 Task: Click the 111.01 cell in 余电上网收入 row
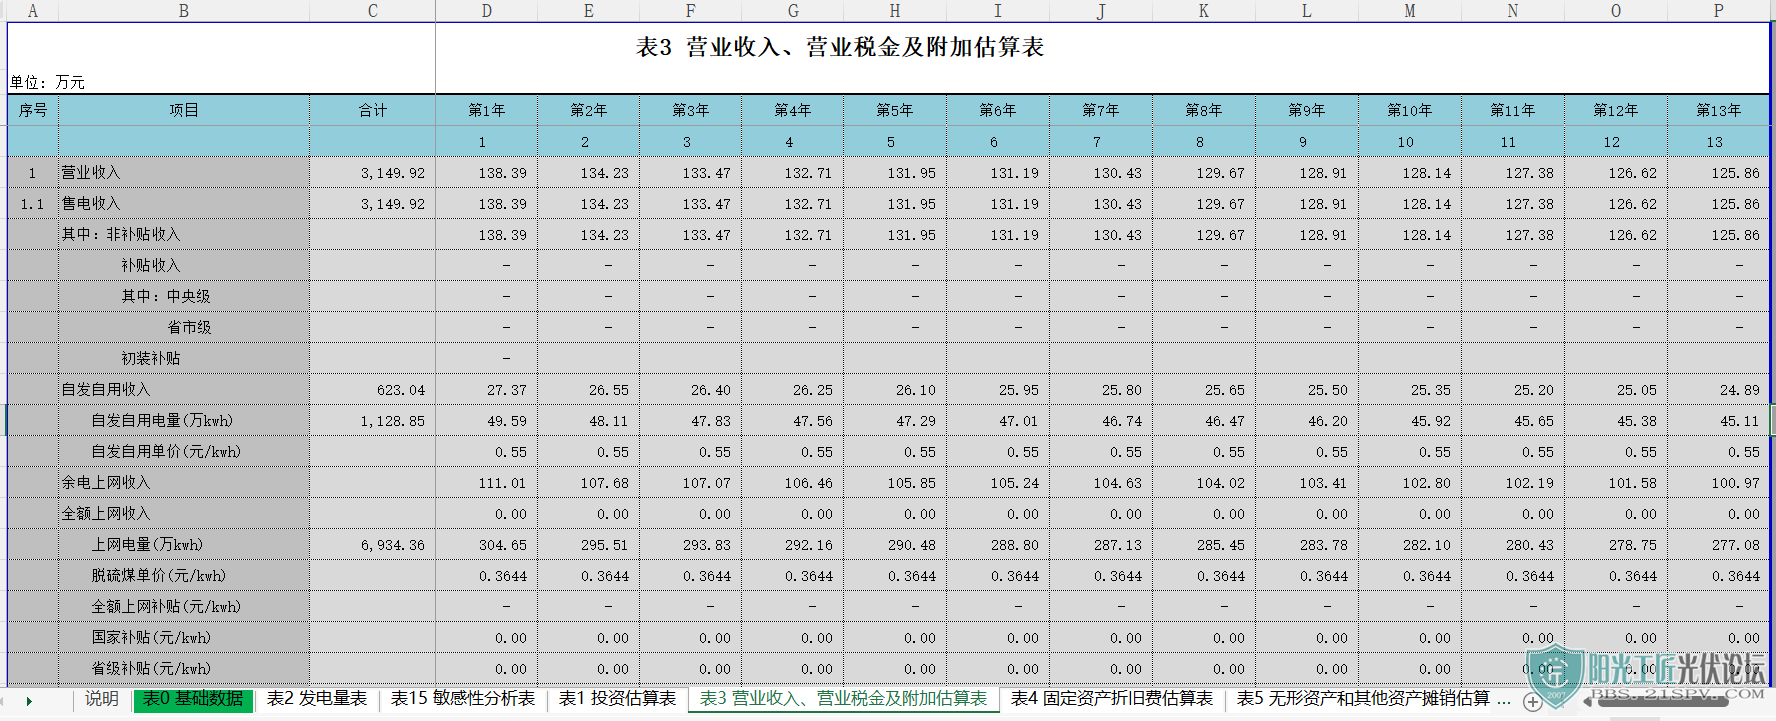[x=487, y=483]
